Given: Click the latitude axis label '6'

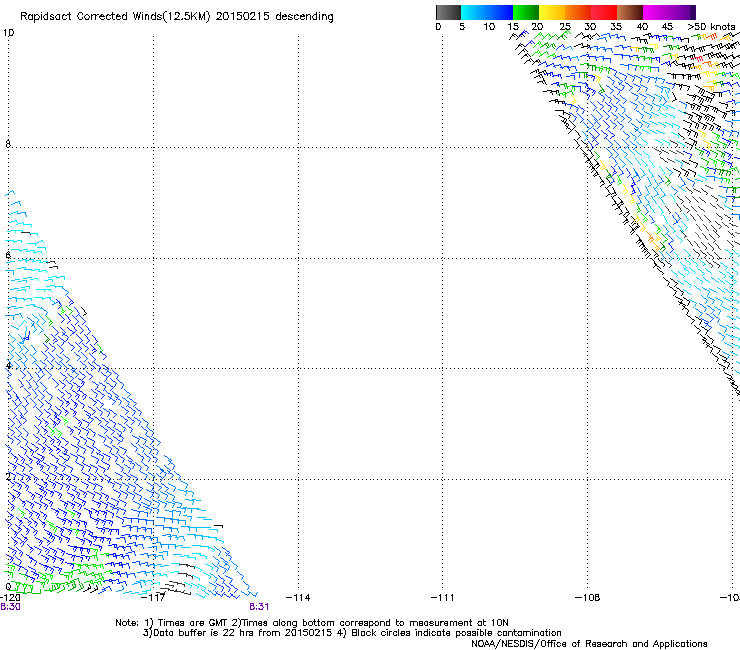Looking at the screenshot, I should coord(8,255).
